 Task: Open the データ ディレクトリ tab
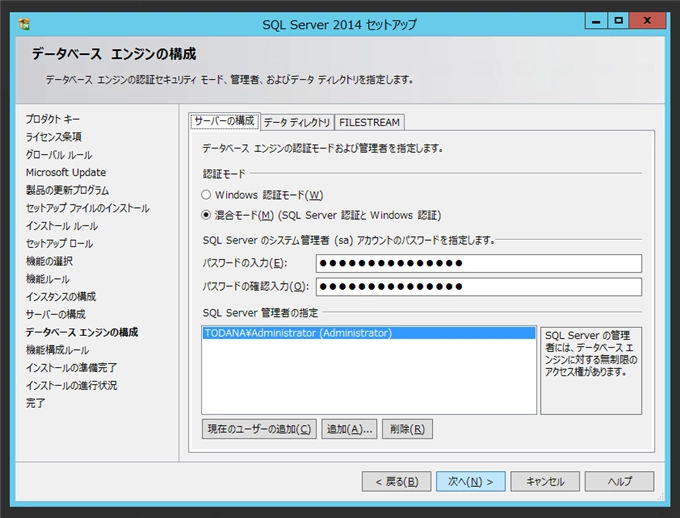[x=297, y=122]
